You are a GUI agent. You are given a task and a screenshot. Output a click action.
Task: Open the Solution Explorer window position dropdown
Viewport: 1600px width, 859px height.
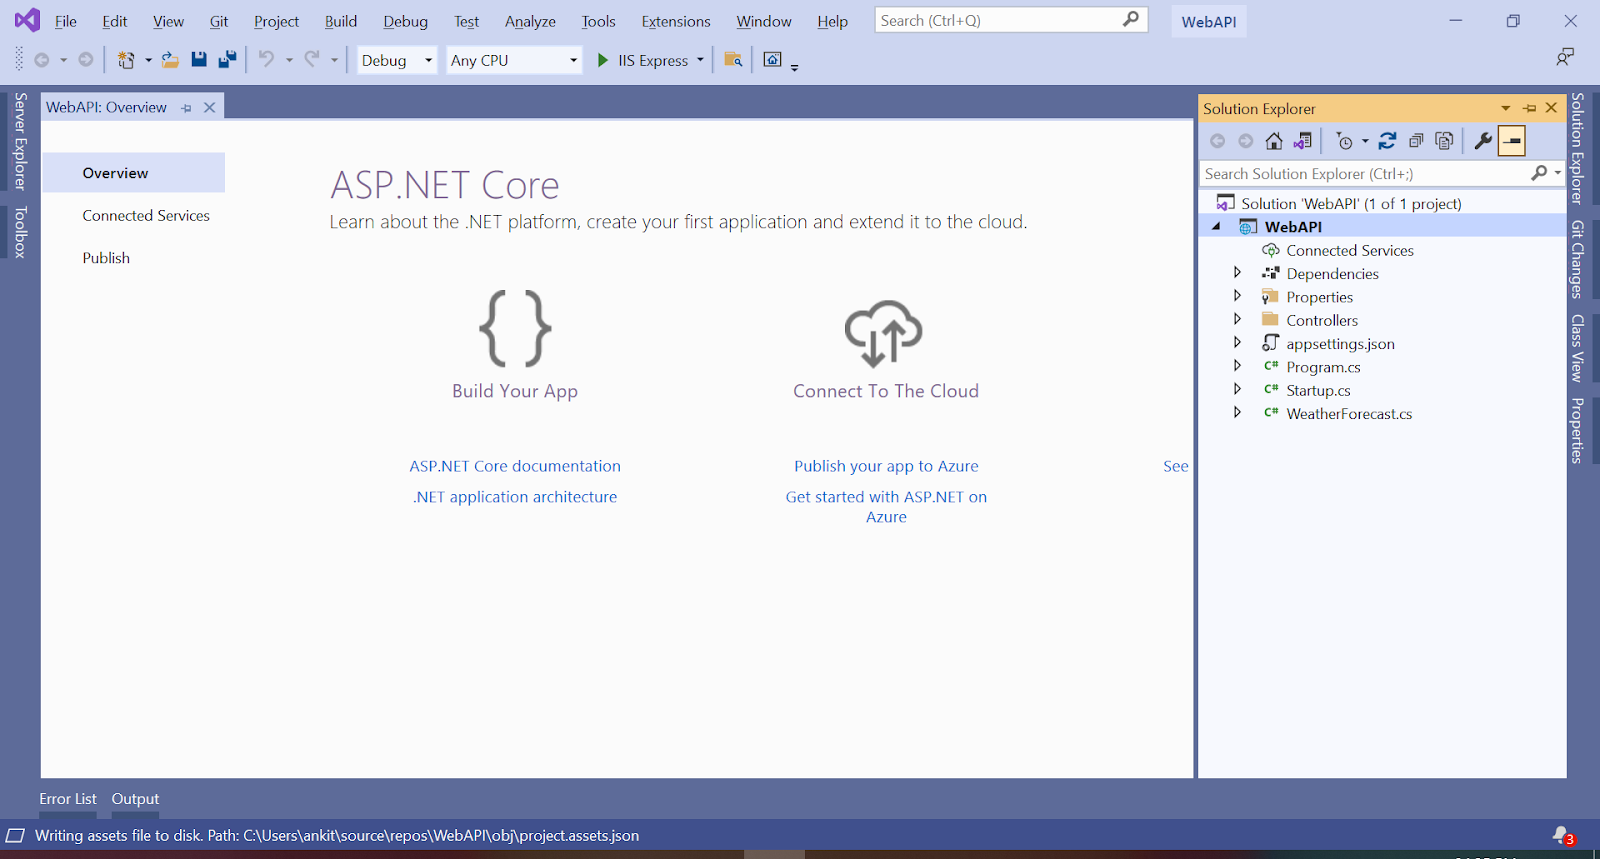(x=1506, y=108)
